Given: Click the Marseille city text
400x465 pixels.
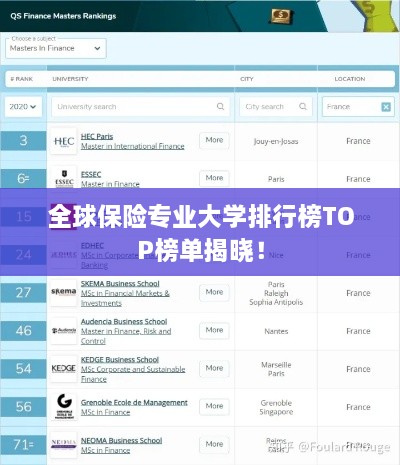Looking at the screenshot, I should [x=276, y=365].
